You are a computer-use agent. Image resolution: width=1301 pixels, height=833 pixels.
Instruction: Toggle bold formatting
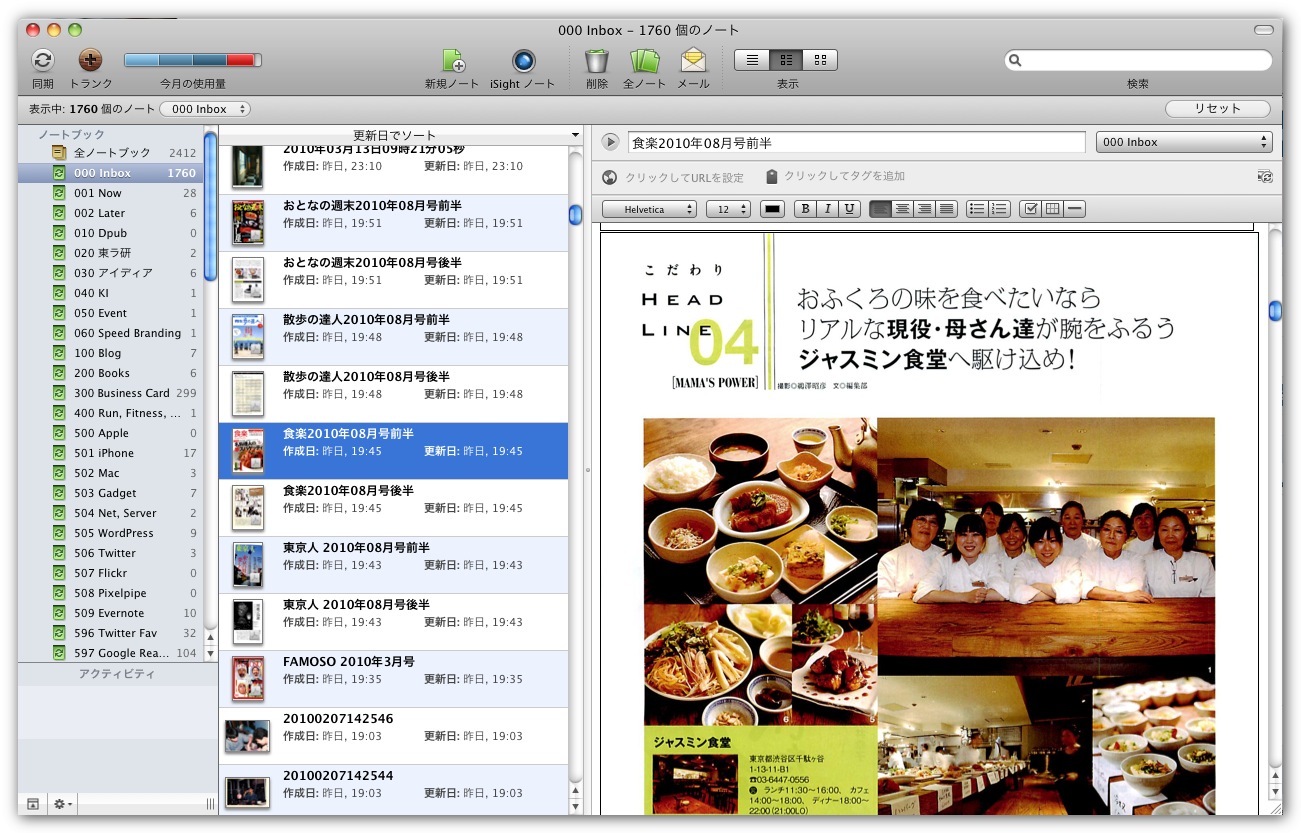click(805, 209)
